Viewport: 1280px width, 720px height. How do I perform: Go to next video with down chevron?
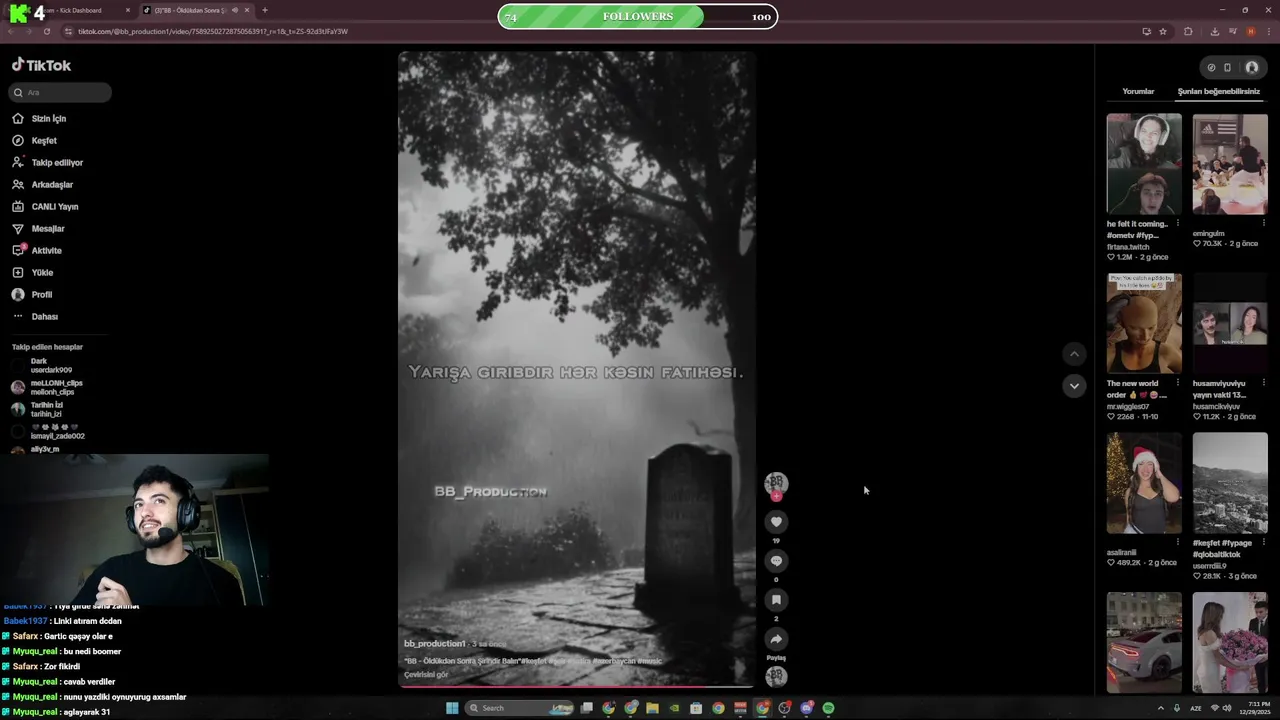pyautogui.click(x=1074, y=386)
